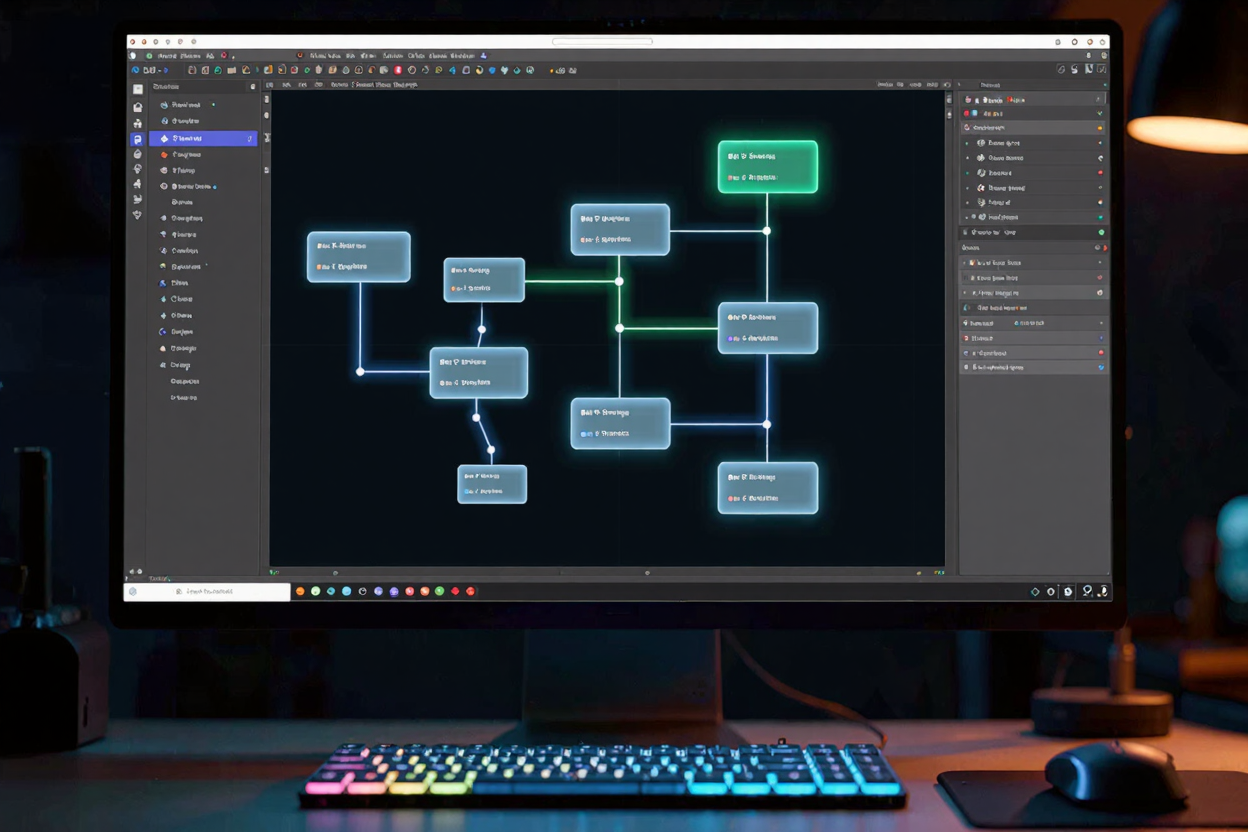Enable the teal dot next to the first left-panel entry
Screen dimensions: 1248x832
tap(213, 104)
